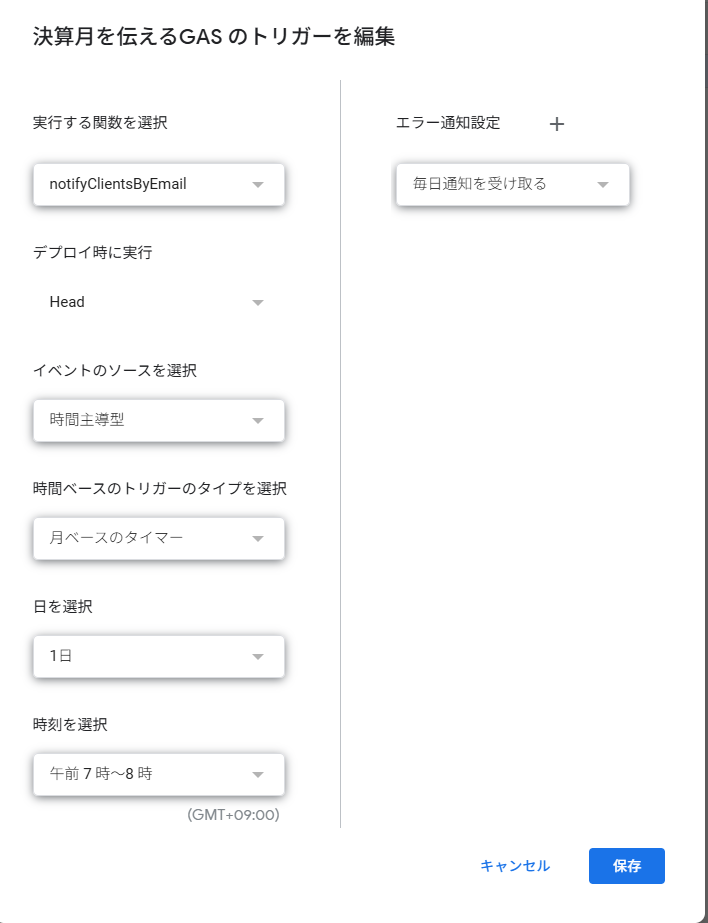The width and height of the screenshot is (708, 923).
Task: Click the arrow icon beside Head
Action: click(x=258, y=302)
